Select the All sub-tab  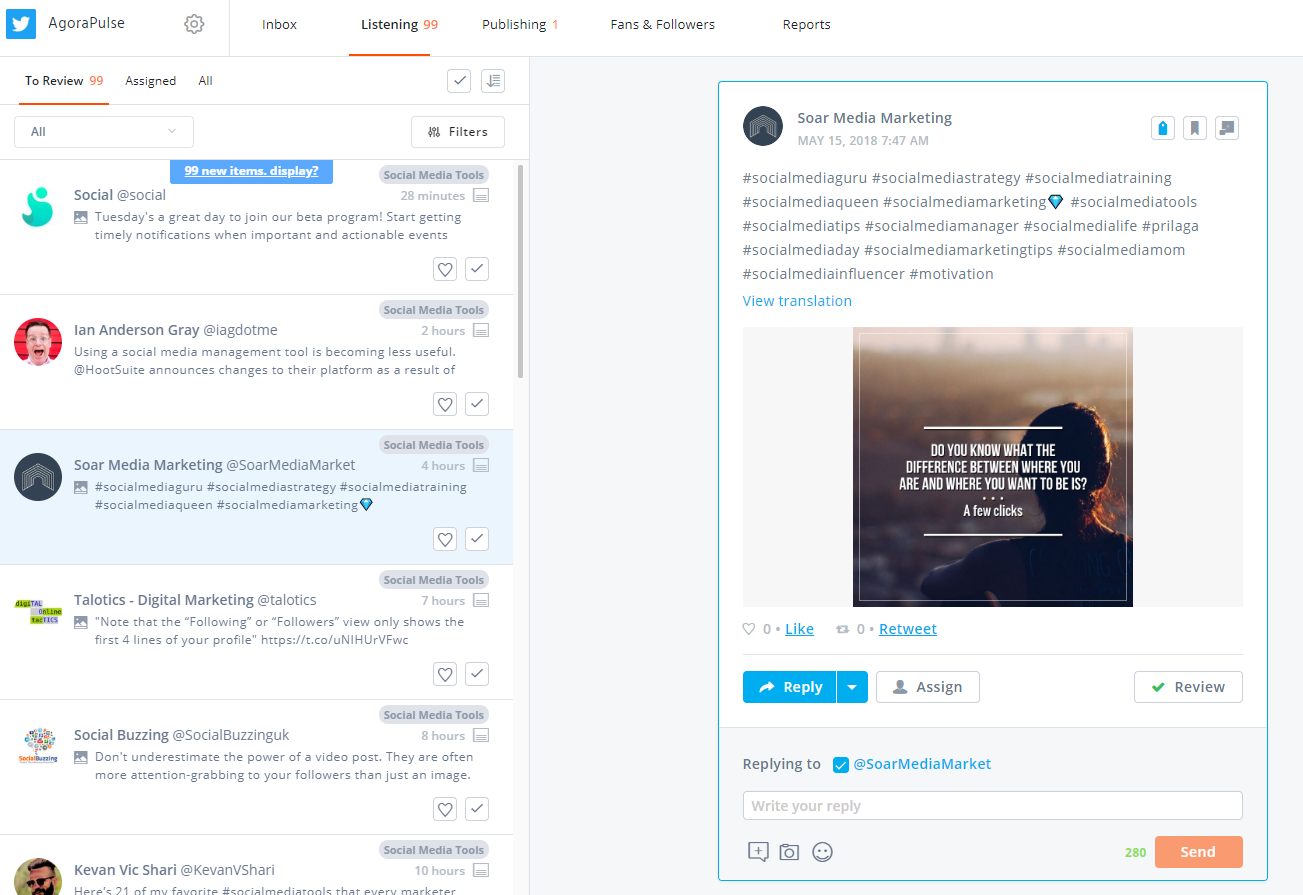click(205, 81)
